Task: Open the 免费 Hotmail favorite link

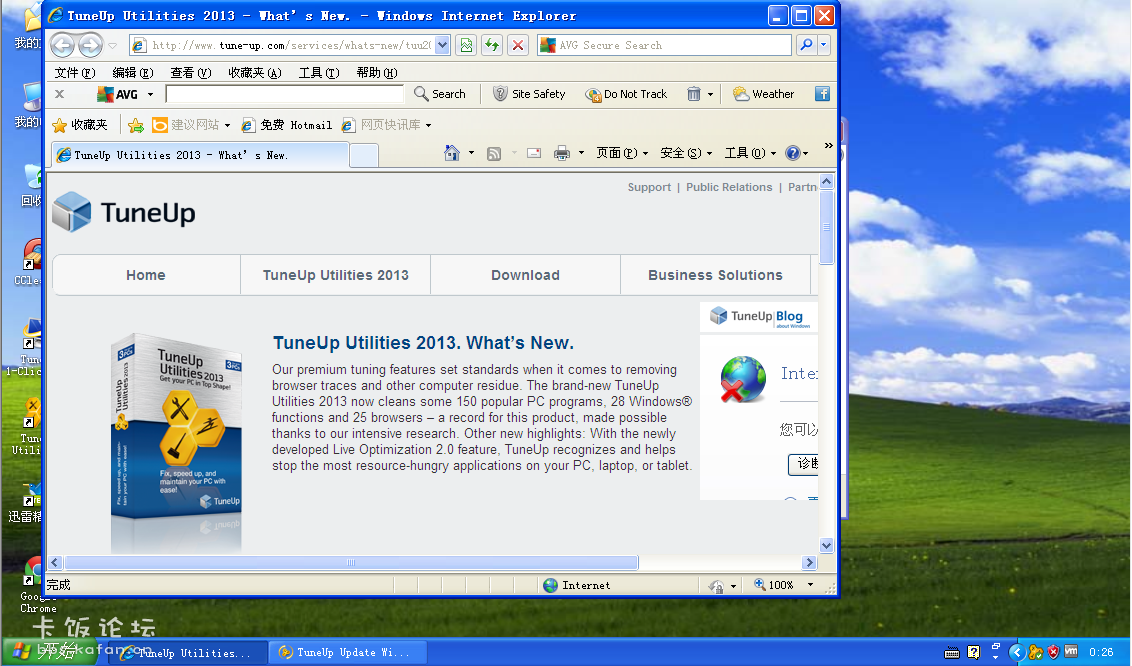Action: coord(287,126)
